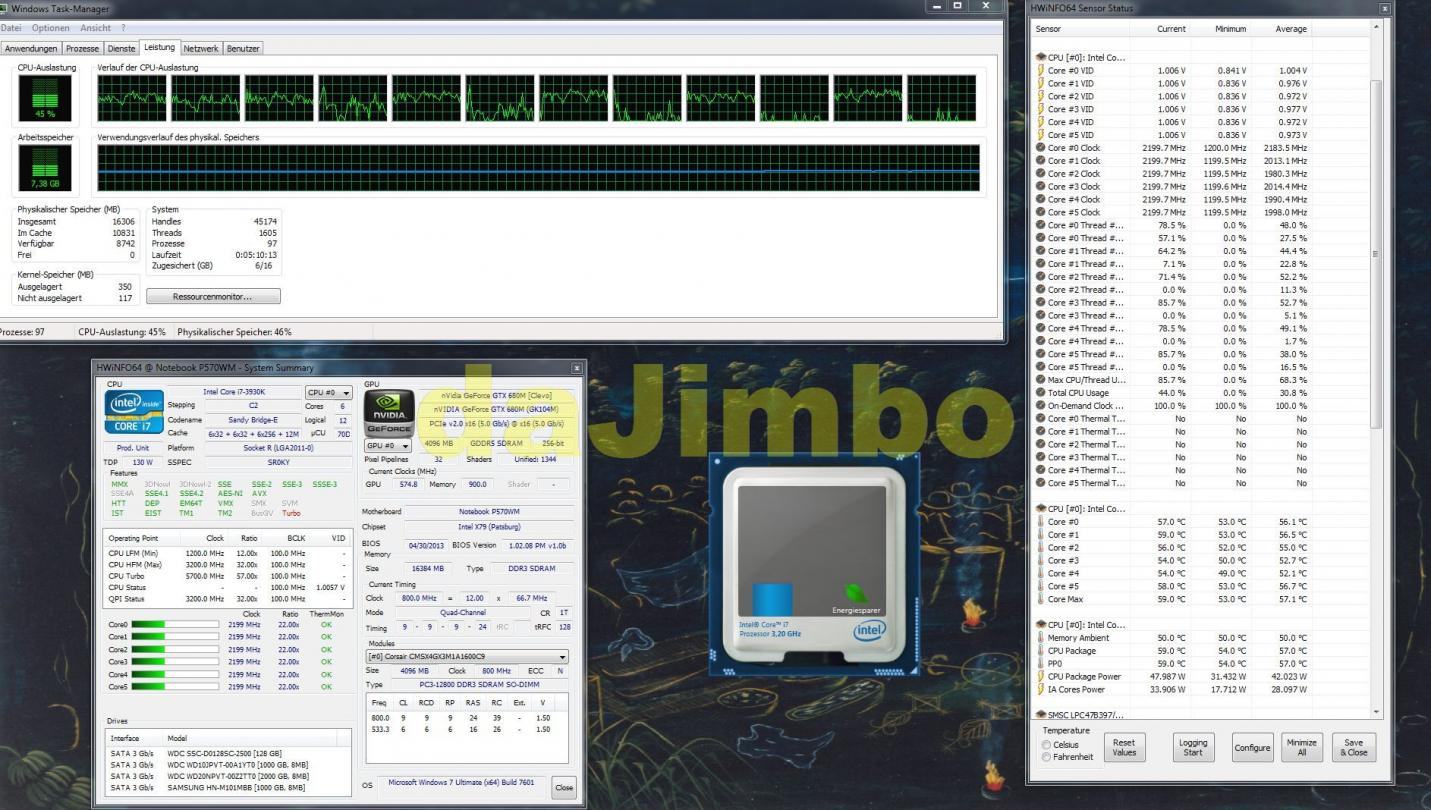Click the Core #0 Clock sensor icon
1431x810 pixels.
[x=1041, y=148]
